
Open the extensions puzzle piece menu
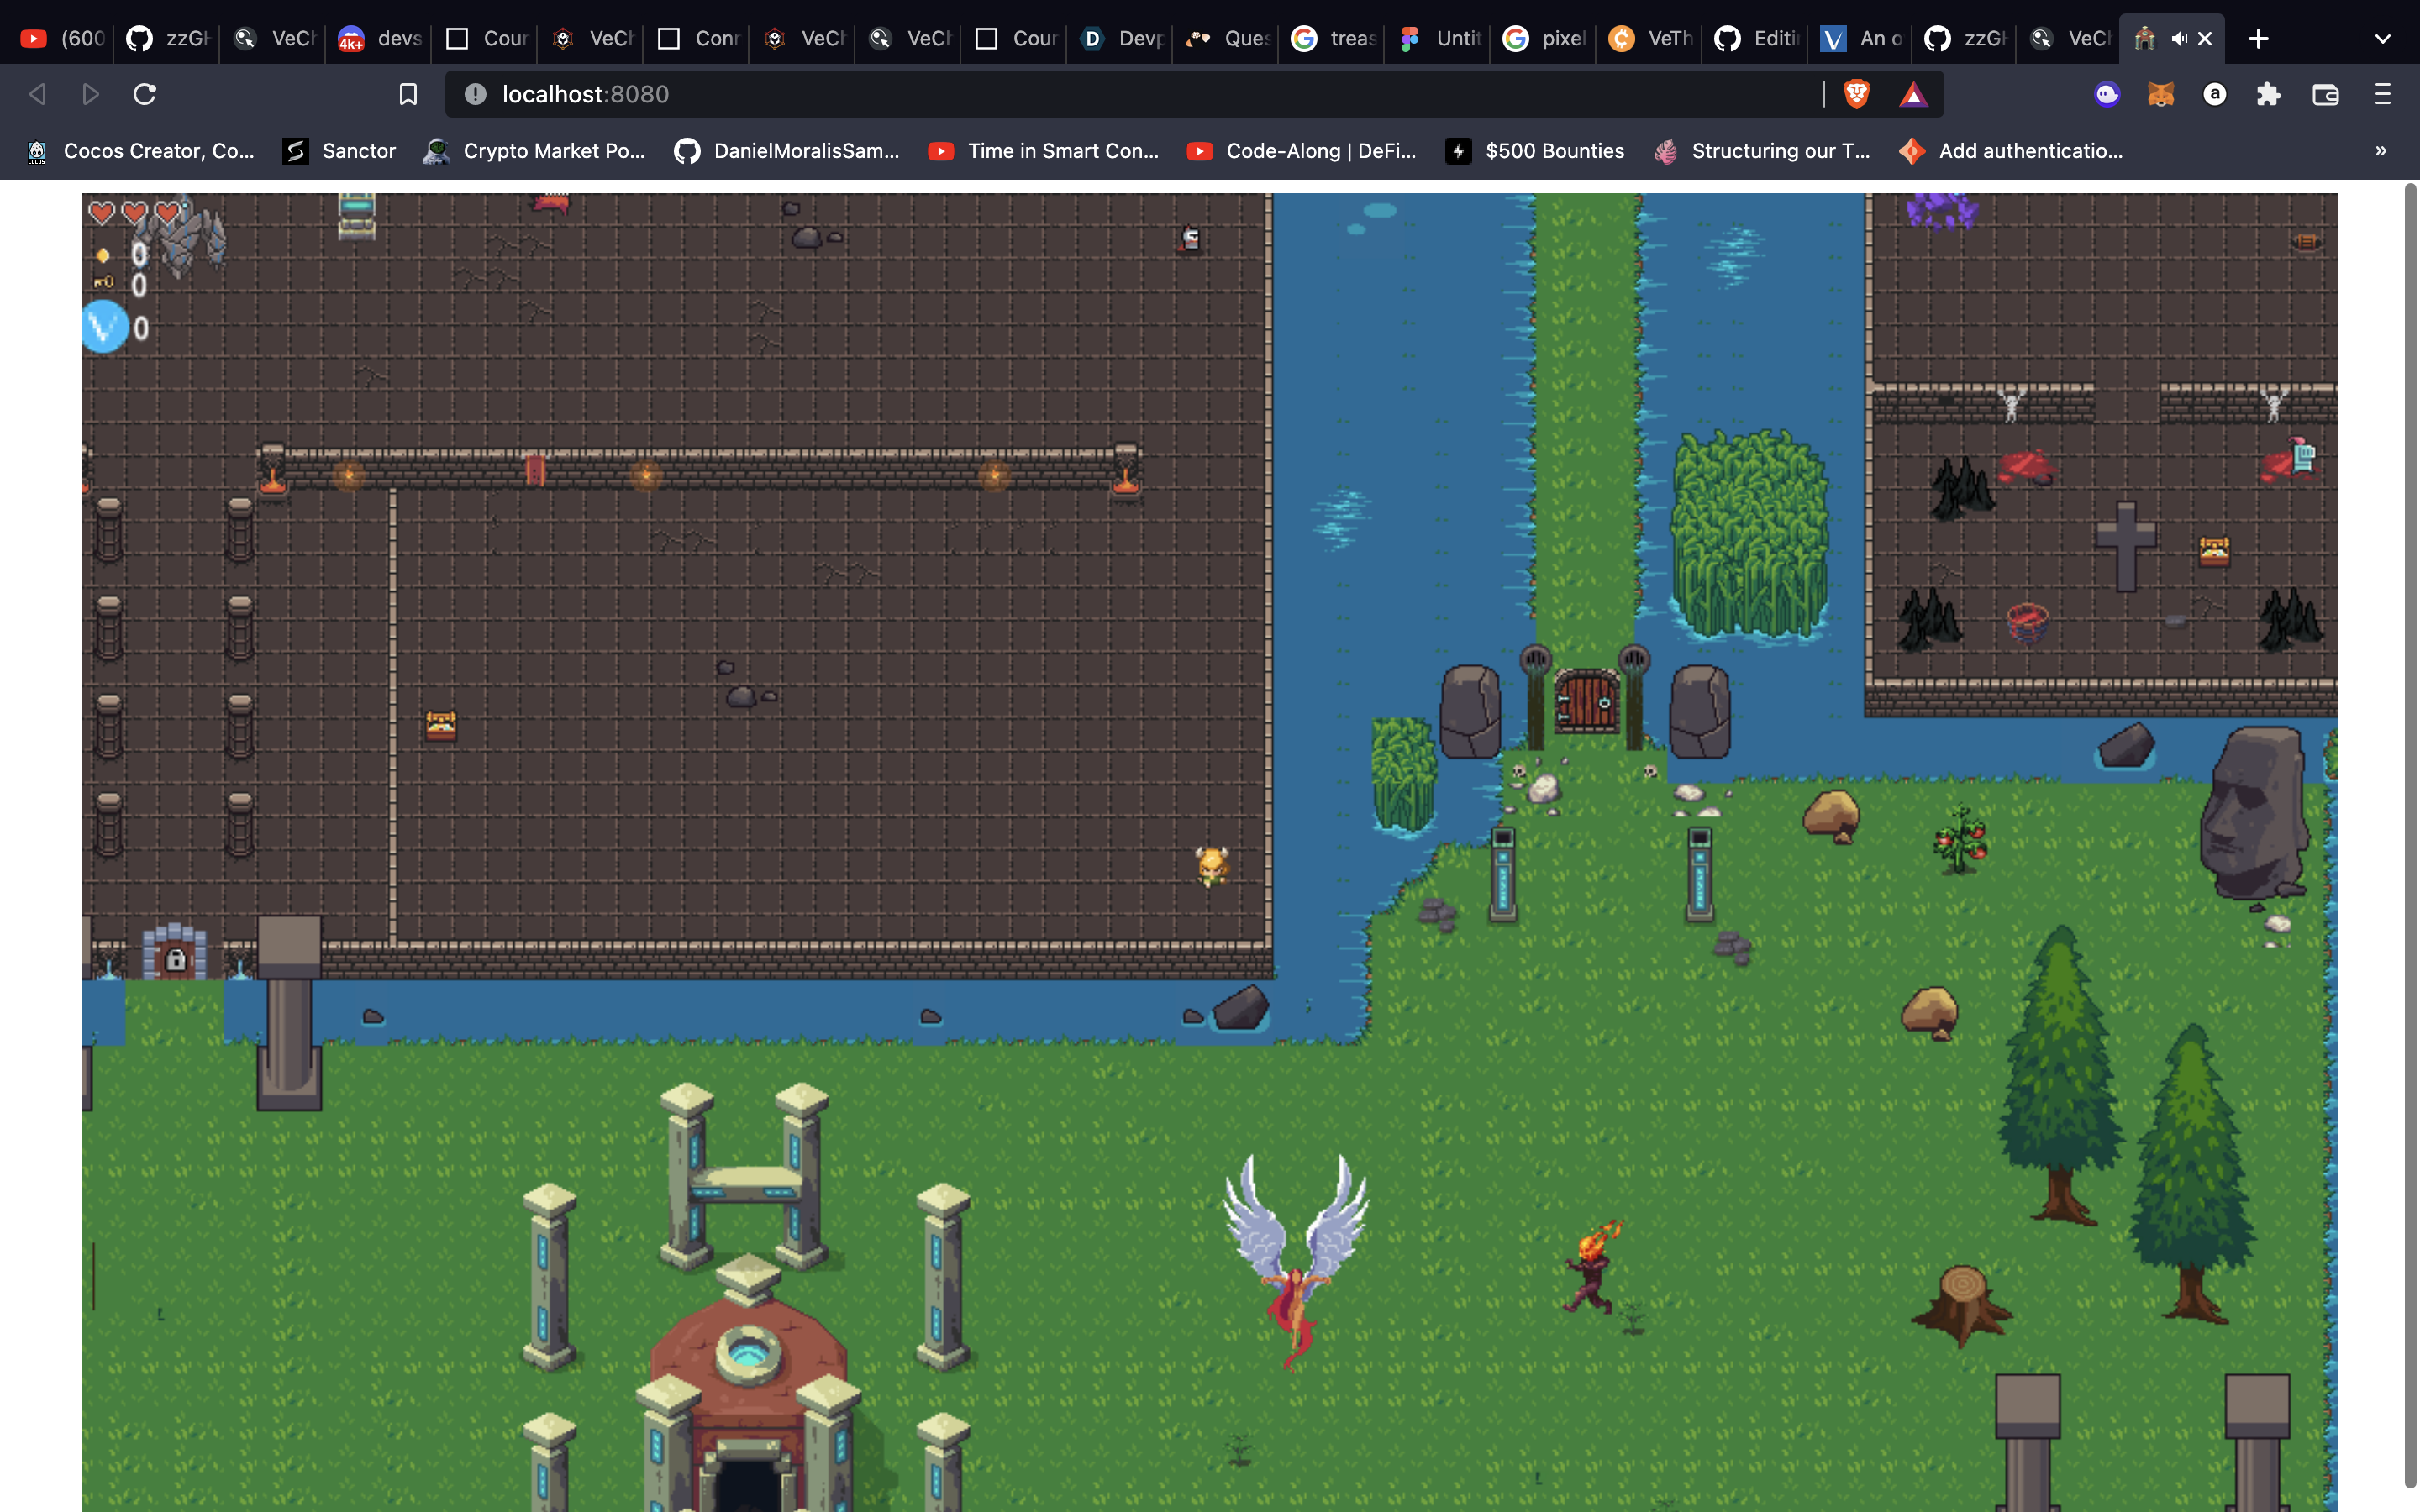tap(2268, 94)
